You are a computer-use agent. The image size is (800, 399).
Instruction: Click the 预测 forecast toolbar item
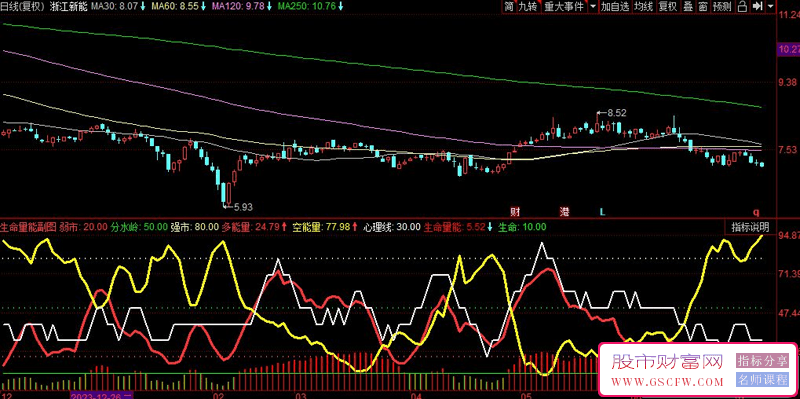tap(721, 7)
